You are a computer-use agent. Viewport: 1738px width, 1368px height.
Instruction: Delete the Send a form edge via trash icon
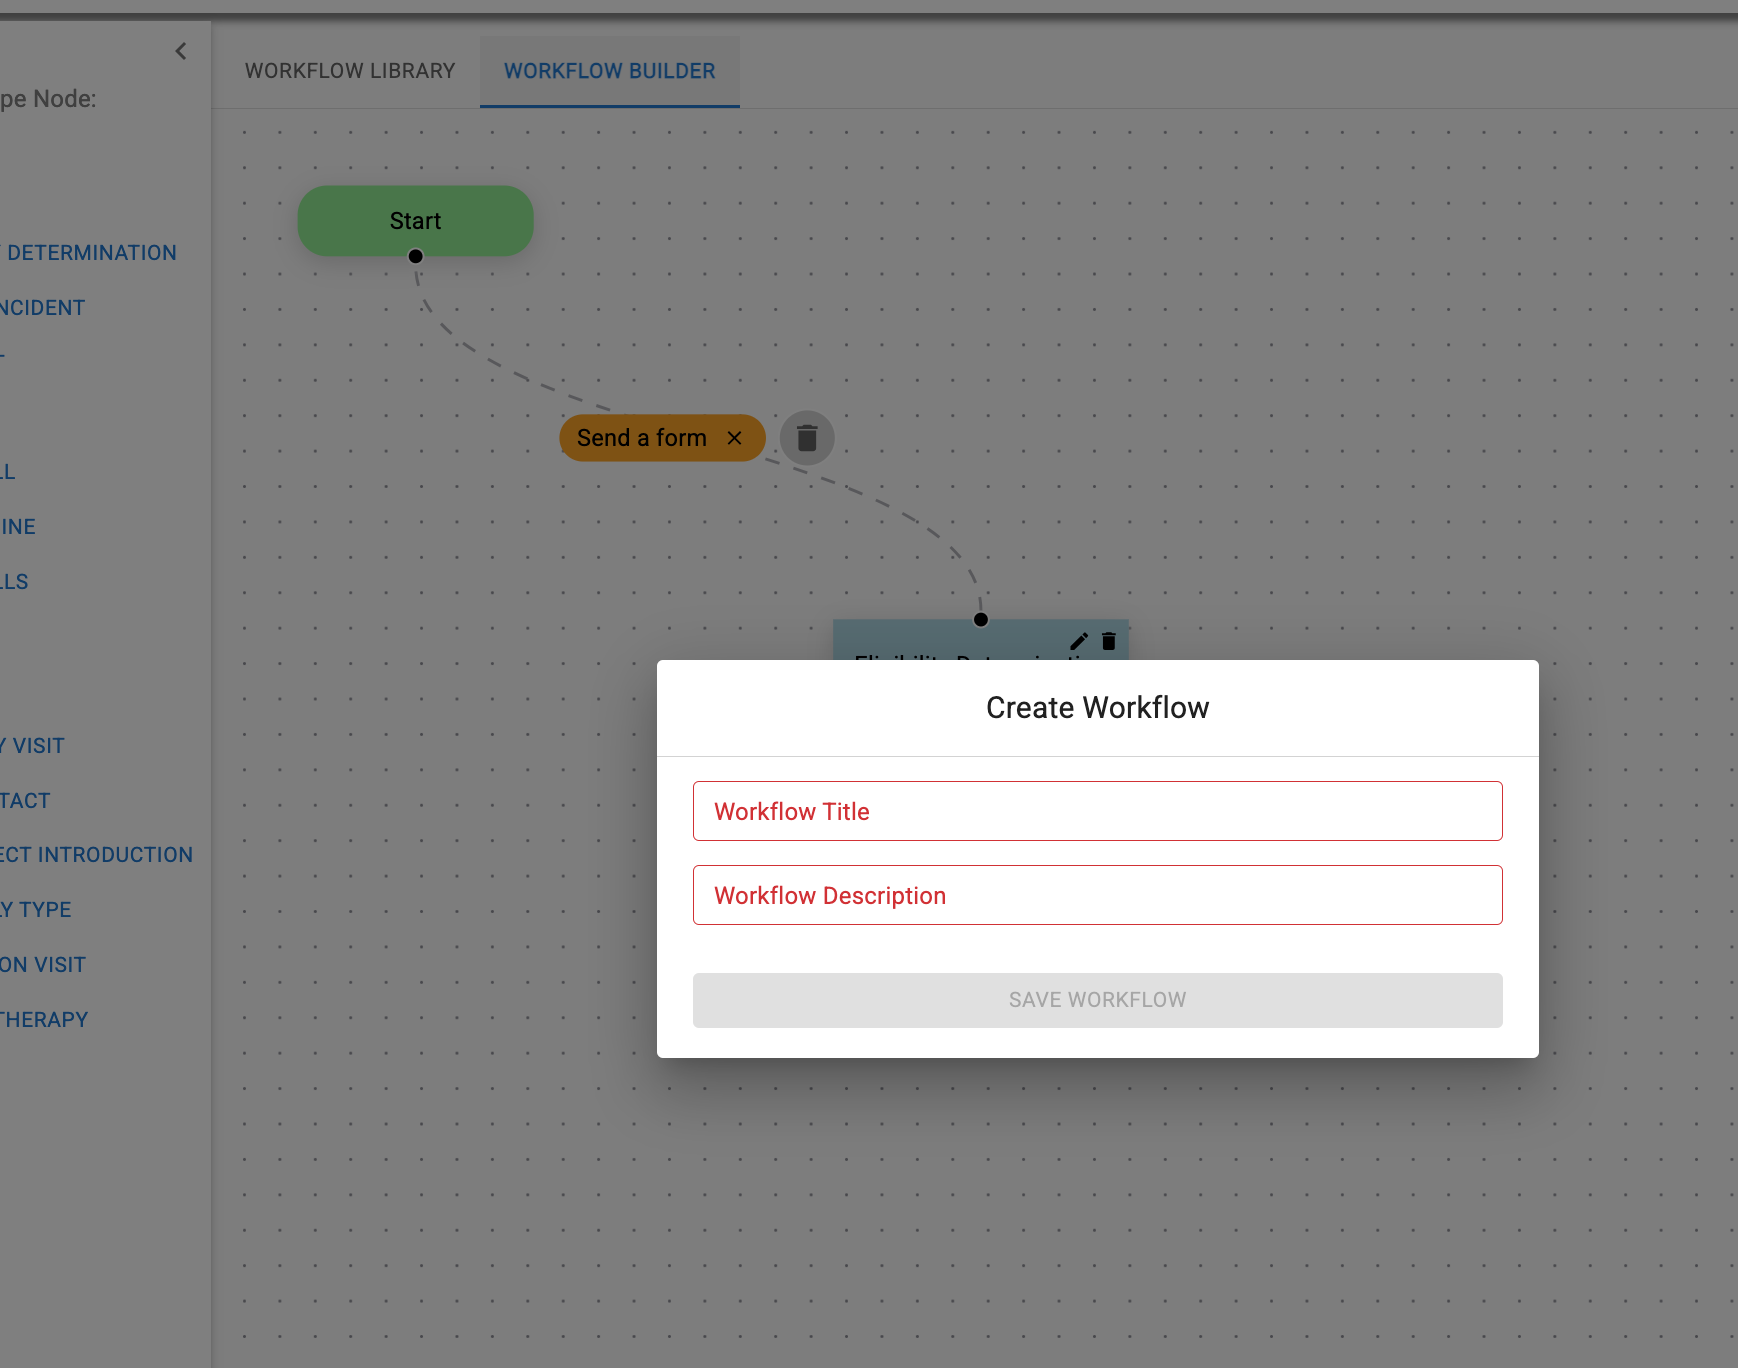click(807, 438)
